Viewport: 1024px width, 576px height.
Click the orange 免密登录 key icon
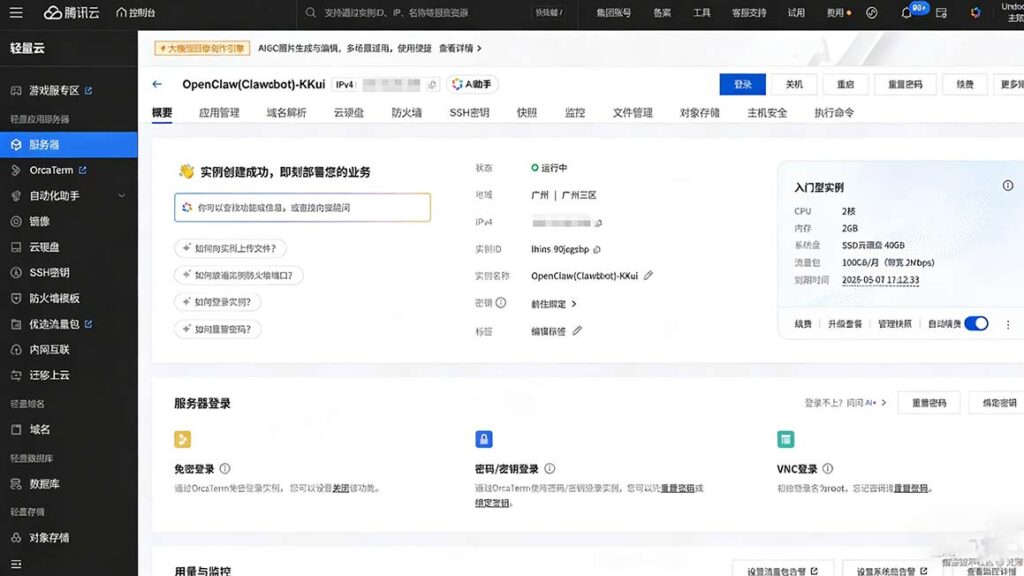[x=183, y=439]
